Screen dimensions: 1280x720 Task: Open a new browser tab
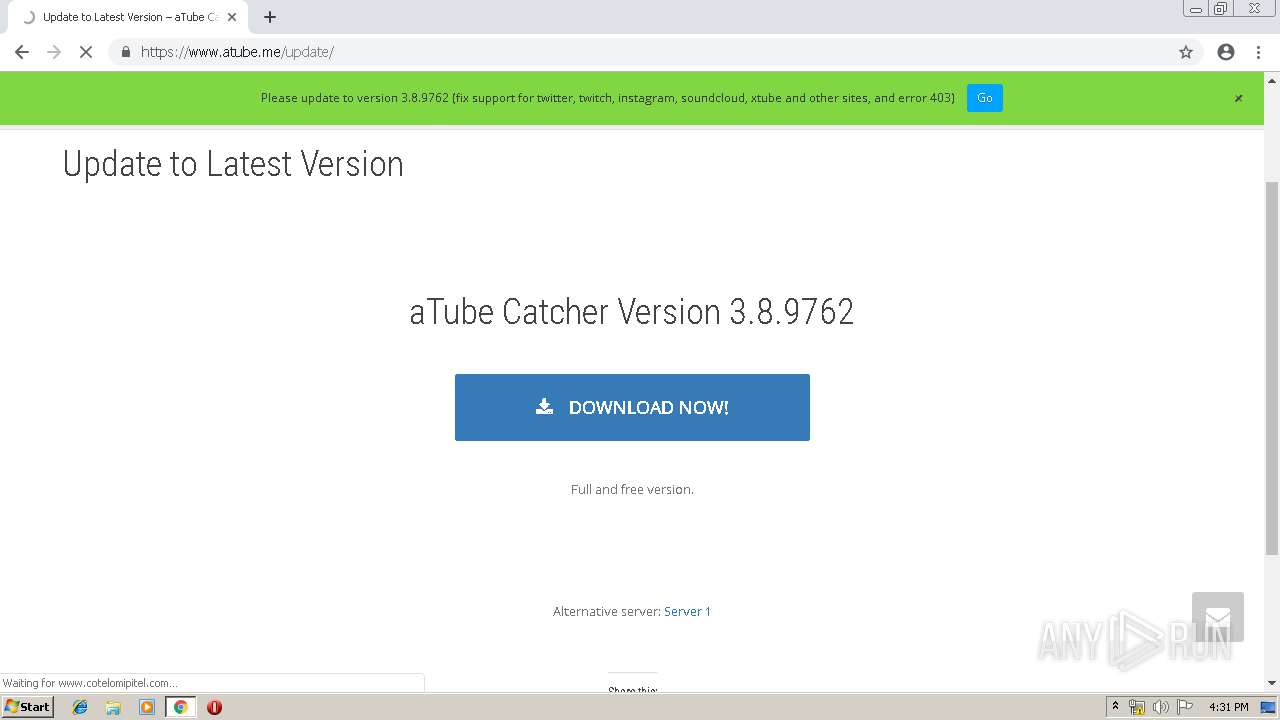(270, 17)
